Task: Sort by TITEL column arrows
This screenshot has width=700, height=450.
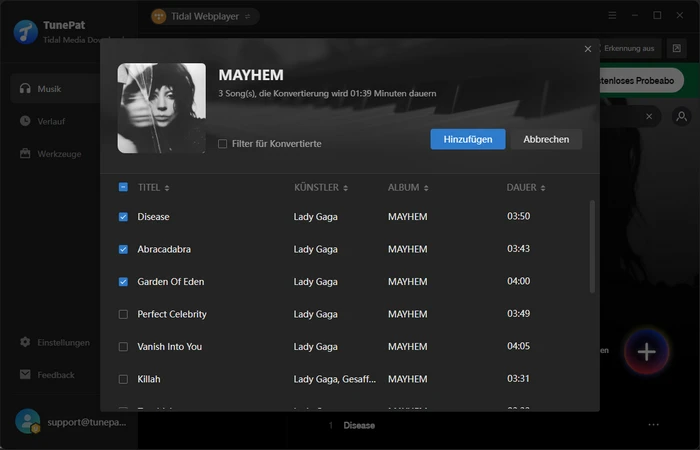Action: (x=167, y=188)
